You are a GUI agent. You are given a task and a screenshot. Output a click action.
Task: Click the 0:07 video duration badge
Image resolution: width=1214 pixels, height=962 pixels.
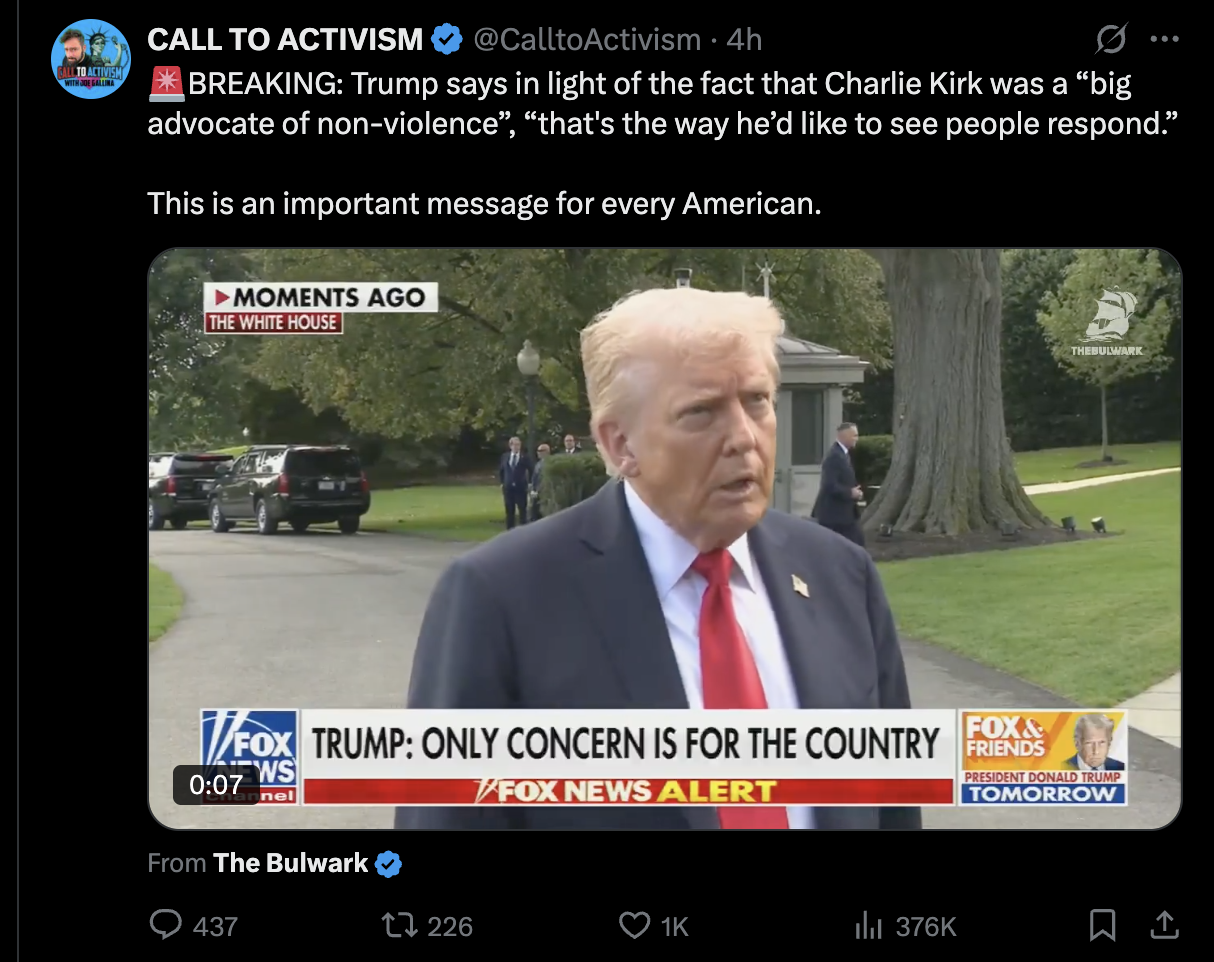(x=216, y=785)
